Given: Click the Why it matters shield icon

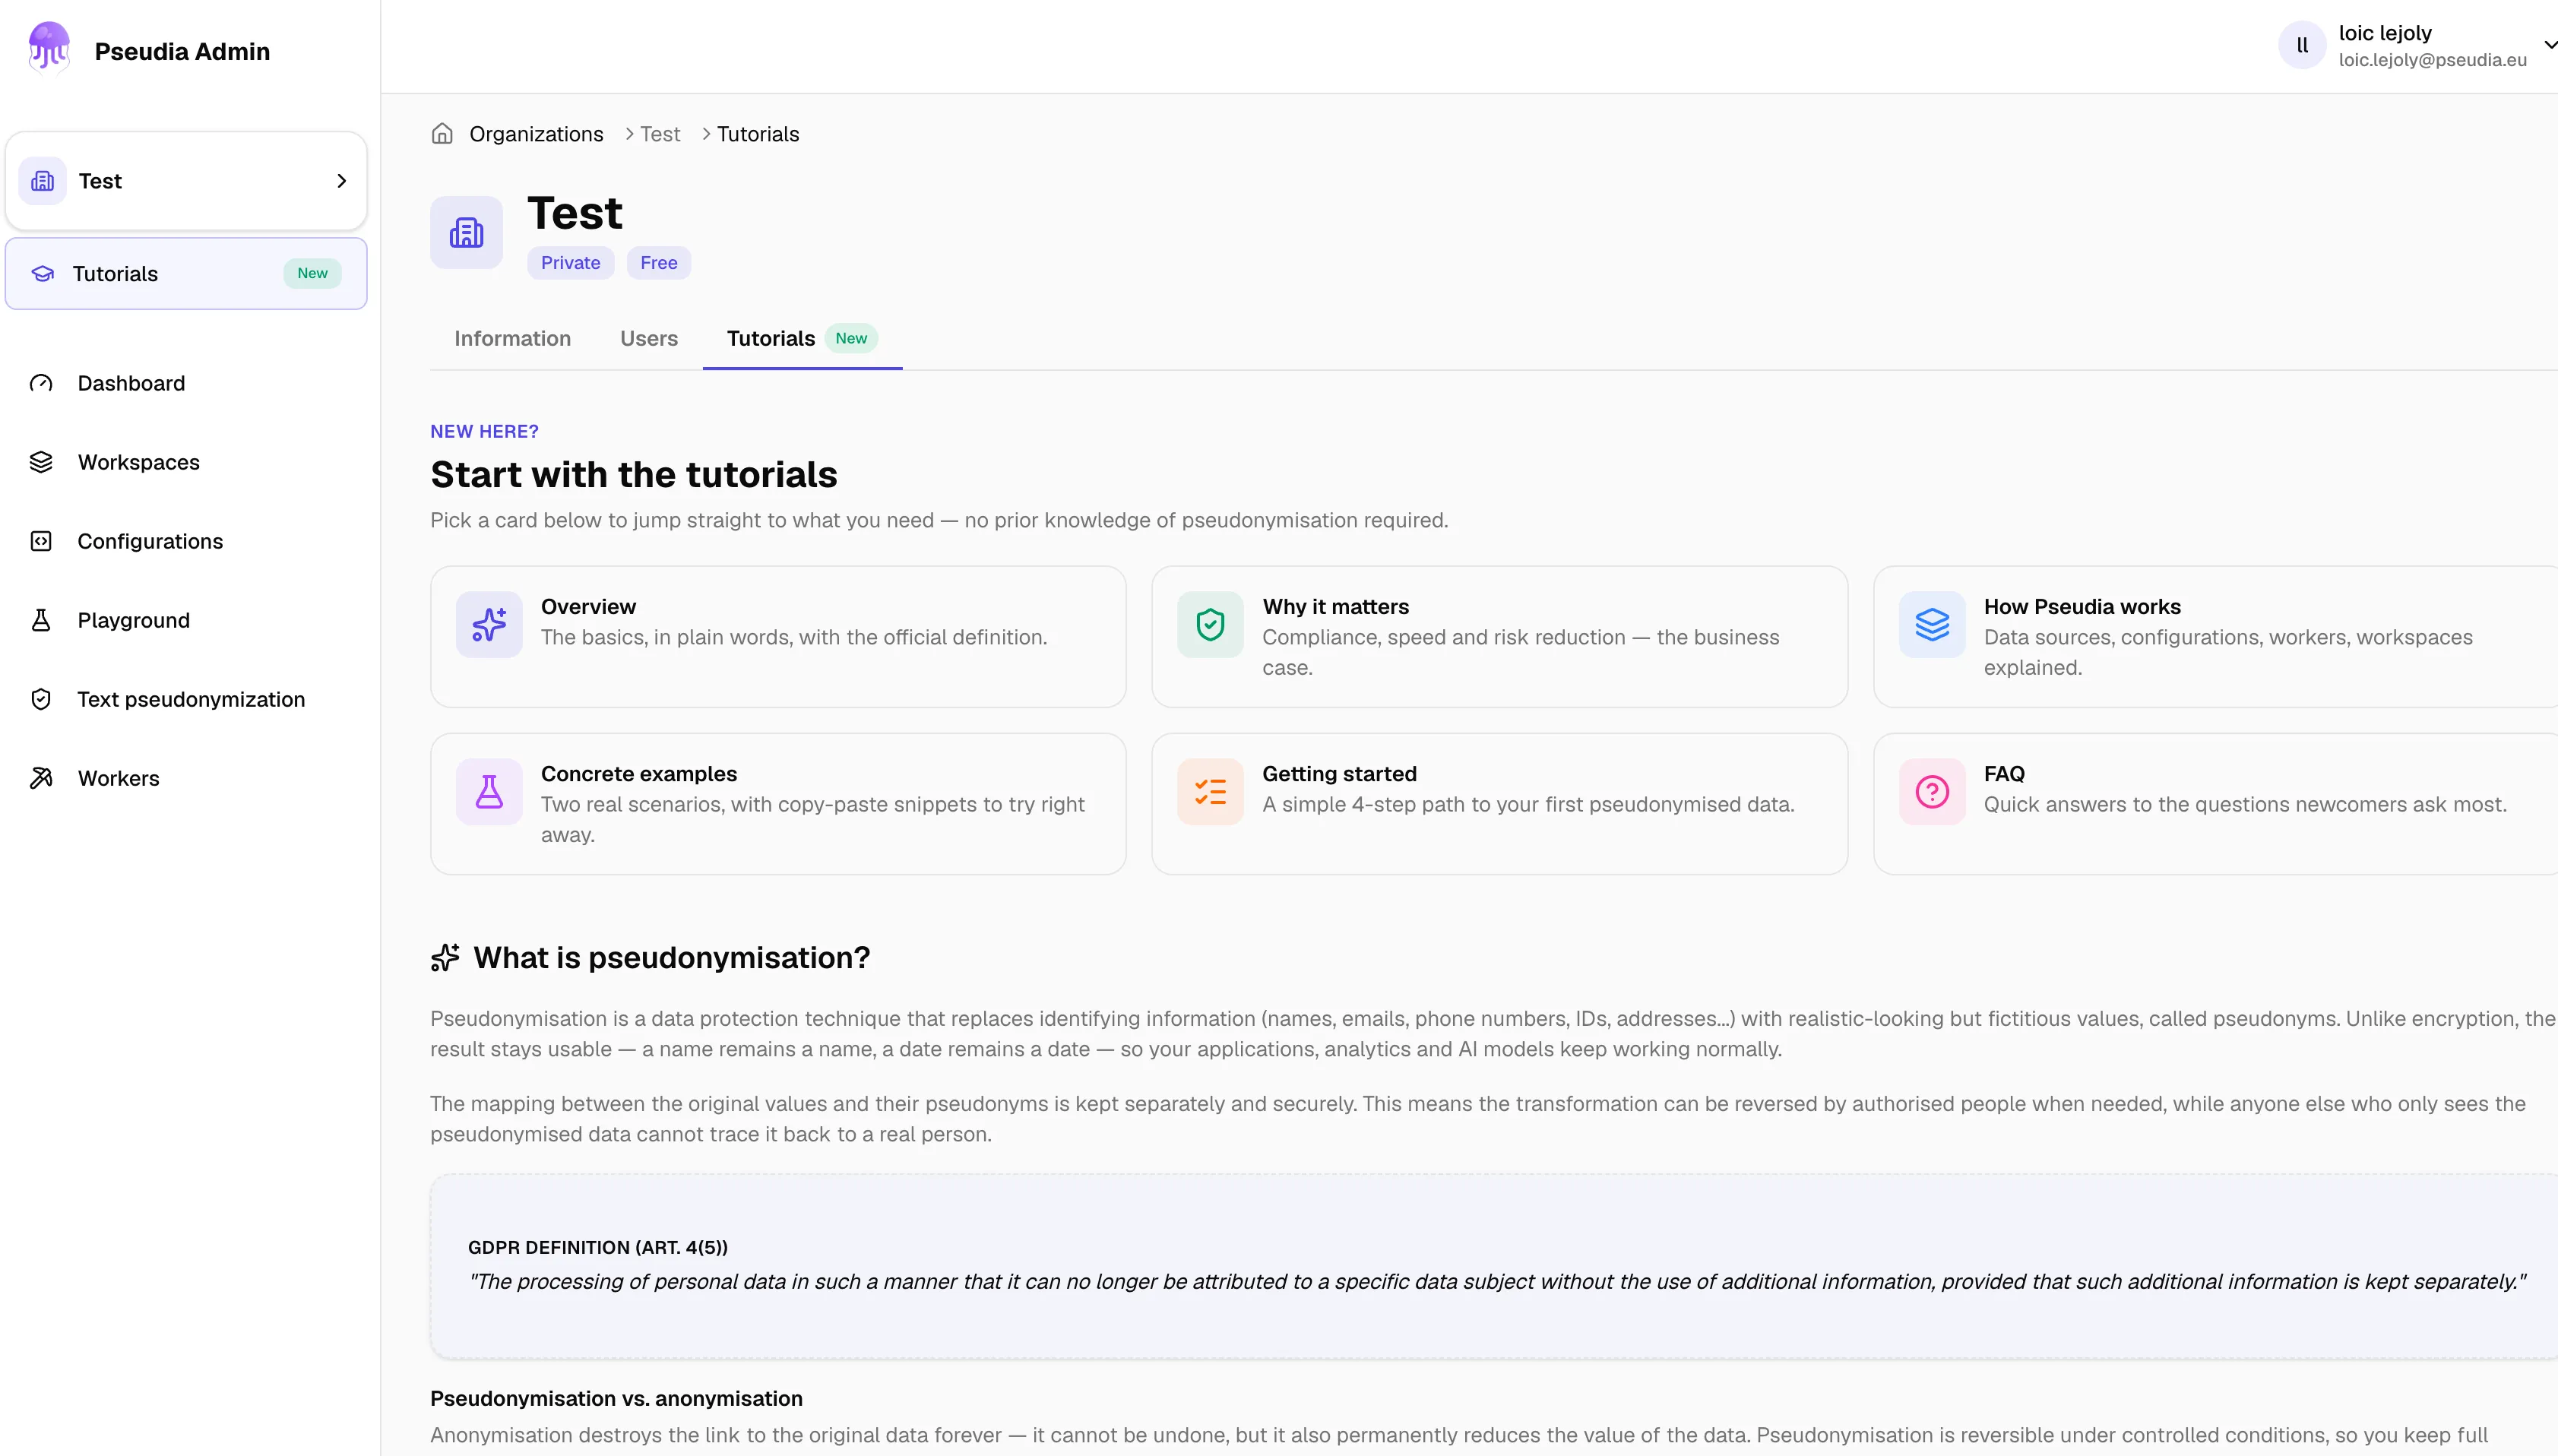Looking at the screenshot, I should [1210, 625].
